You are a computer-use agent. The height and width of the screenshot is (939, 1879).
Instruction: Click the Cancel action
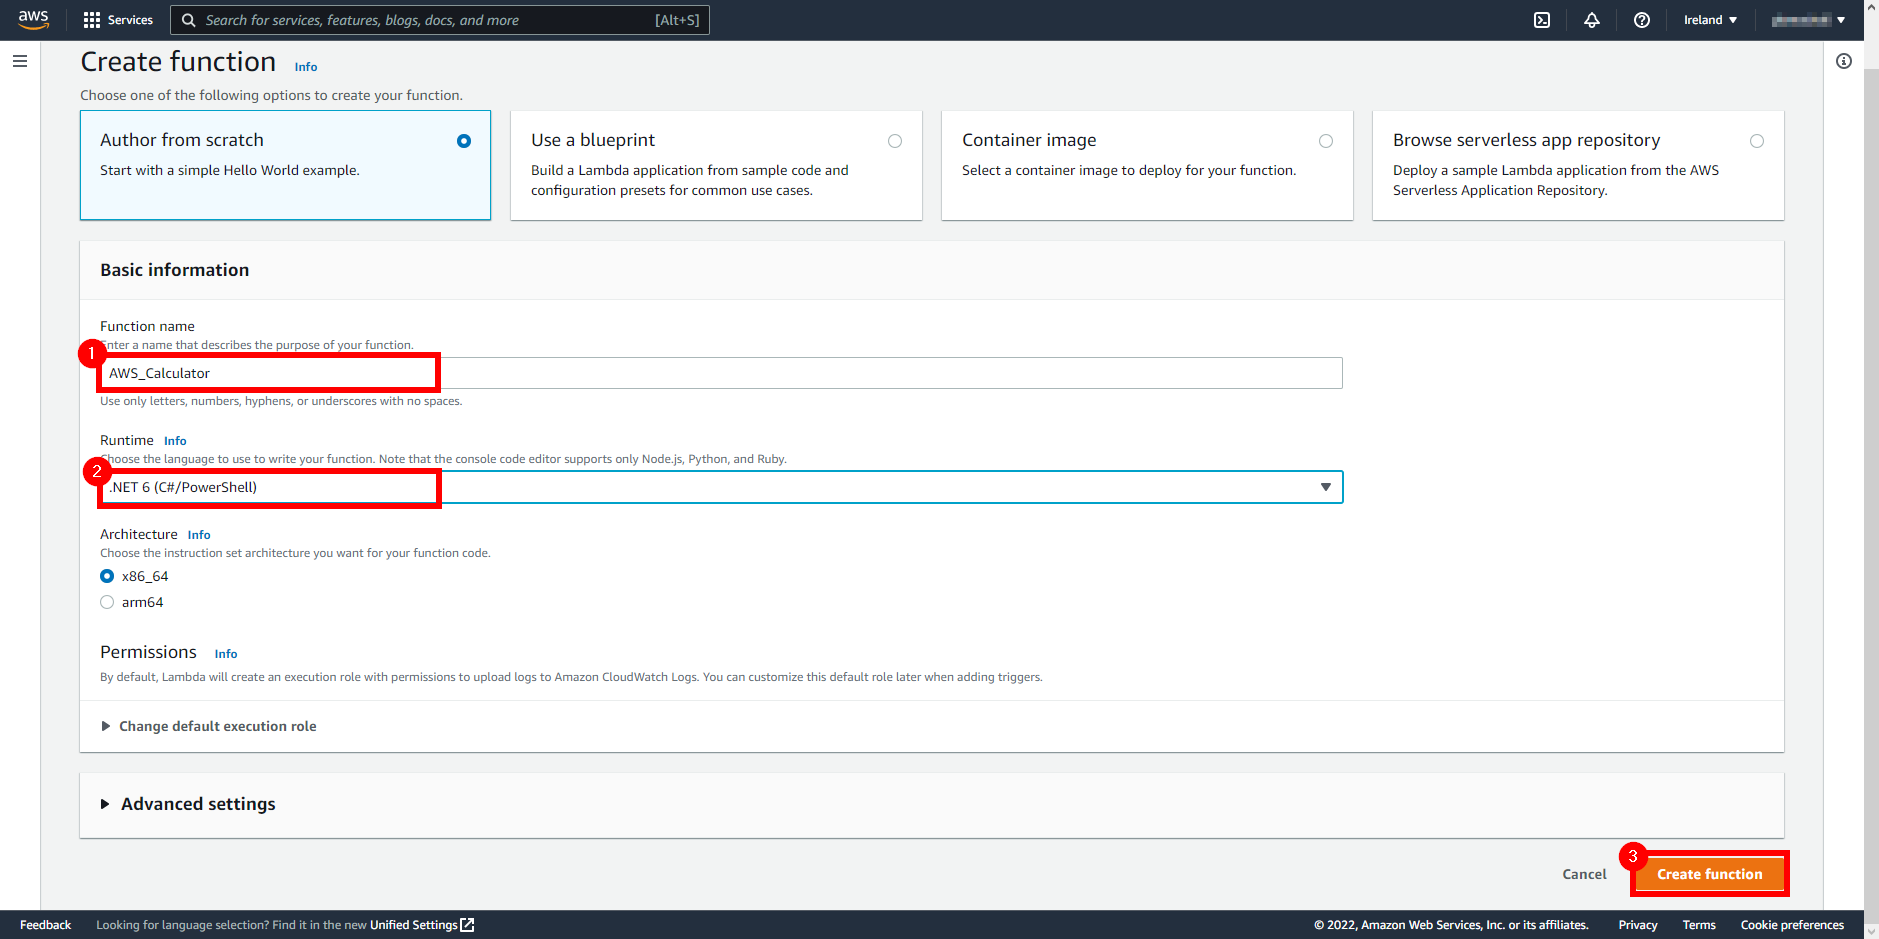point(1584,873)
